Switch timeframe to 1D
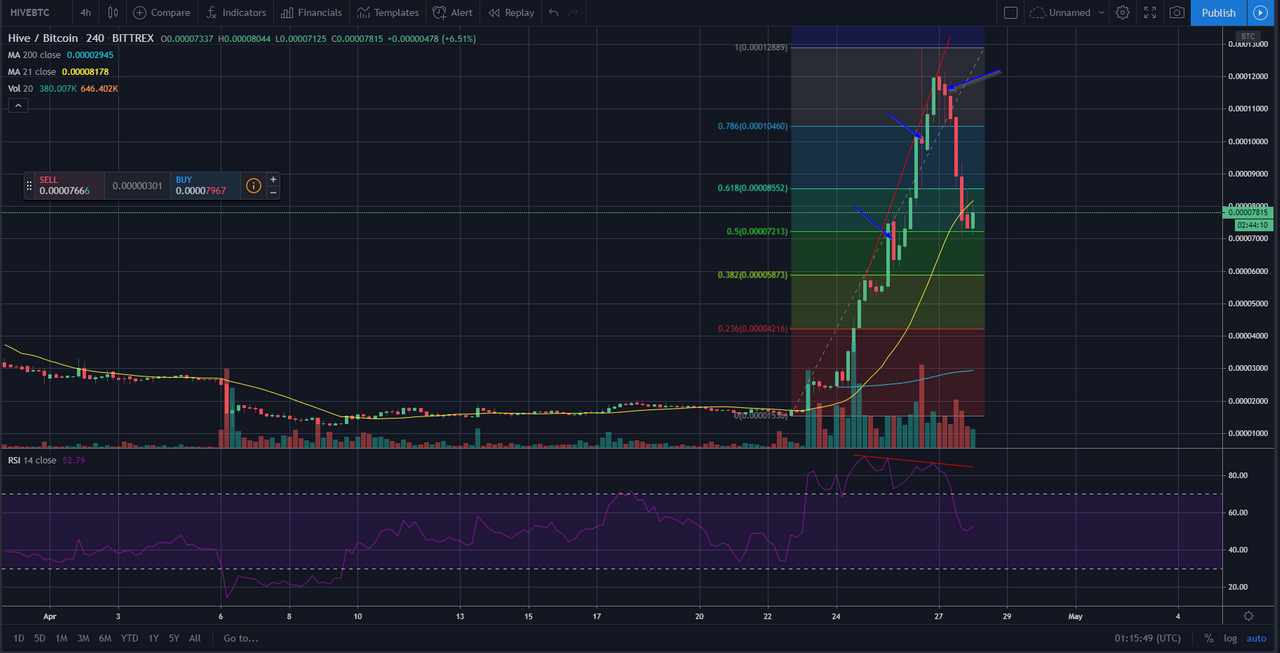Screen dimensions: 1280x653 coord(16,637)
